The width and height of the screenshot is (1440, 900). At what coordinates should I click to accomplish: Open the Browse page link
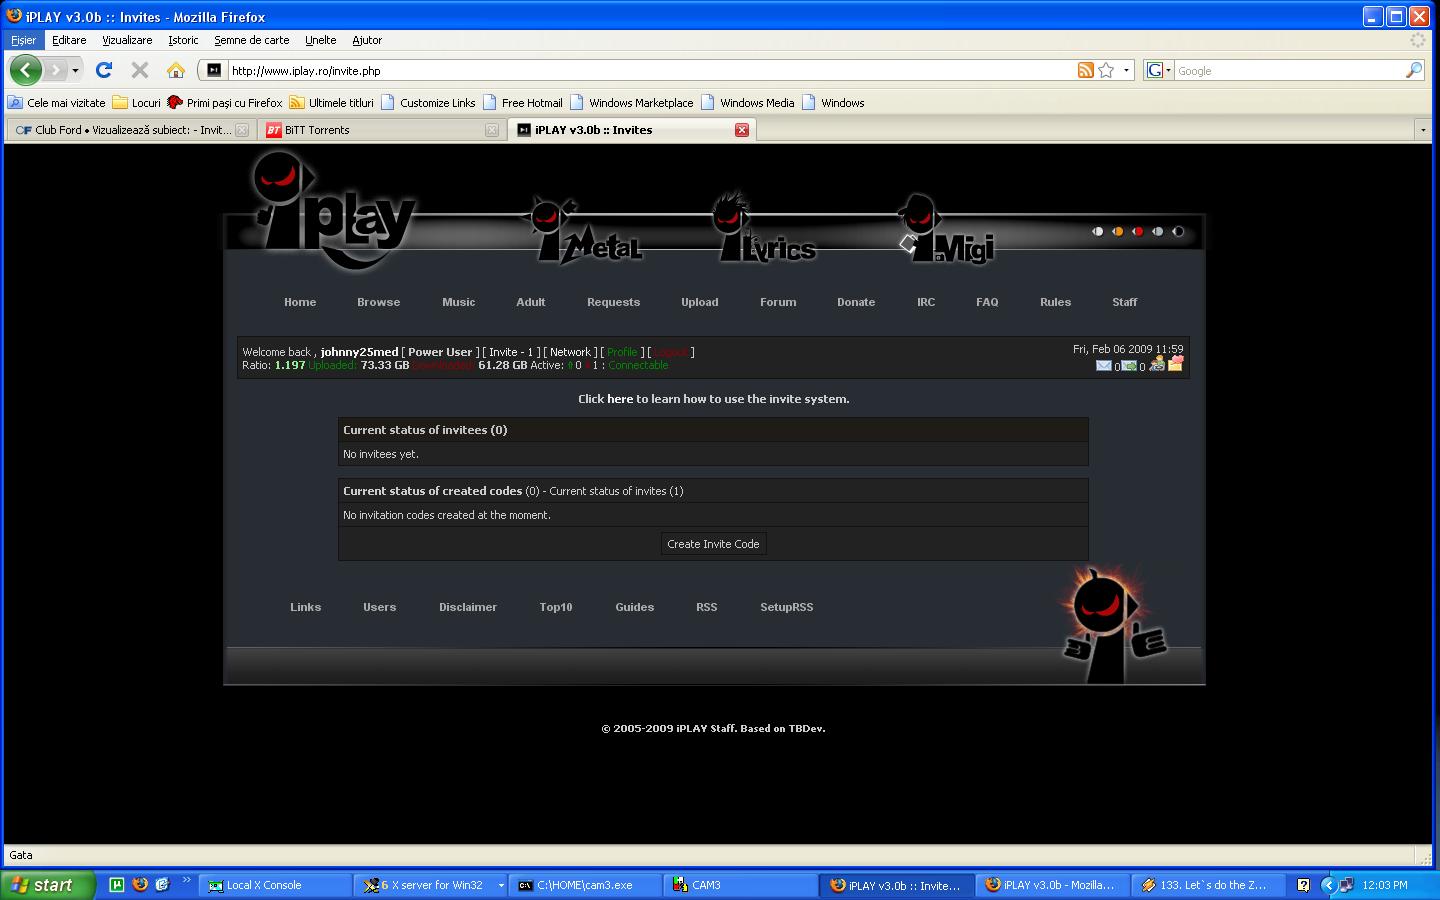click(x=378, y=302)
